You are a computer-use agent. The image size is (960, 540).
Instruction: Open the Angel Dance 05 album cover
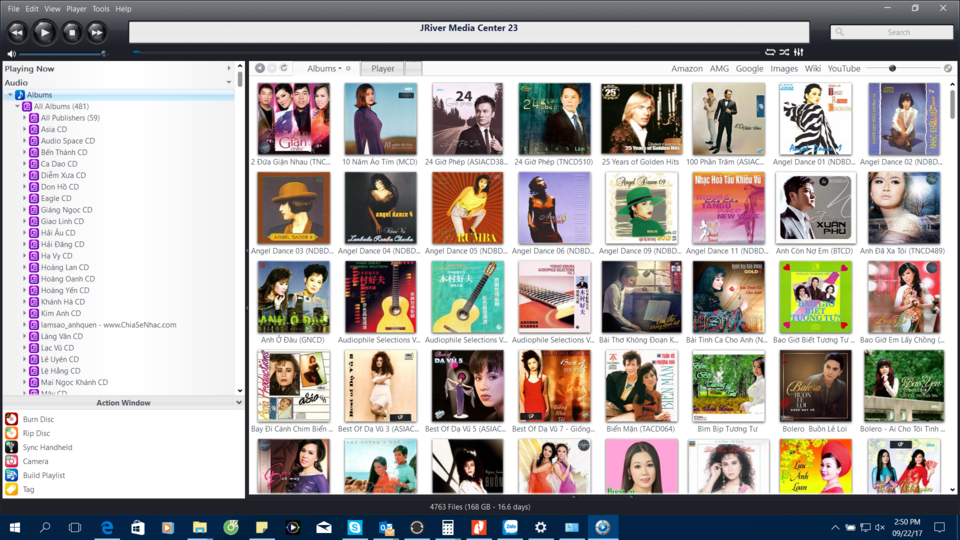coord(467,208)
